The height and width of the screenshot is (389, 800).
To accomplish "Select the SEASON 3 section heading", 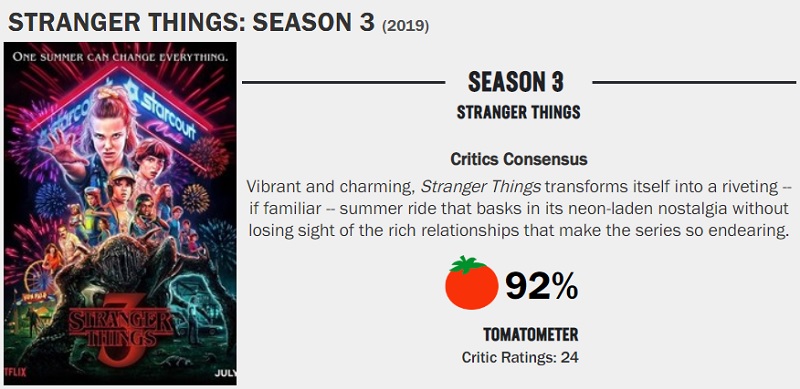I will pos(516,82).
